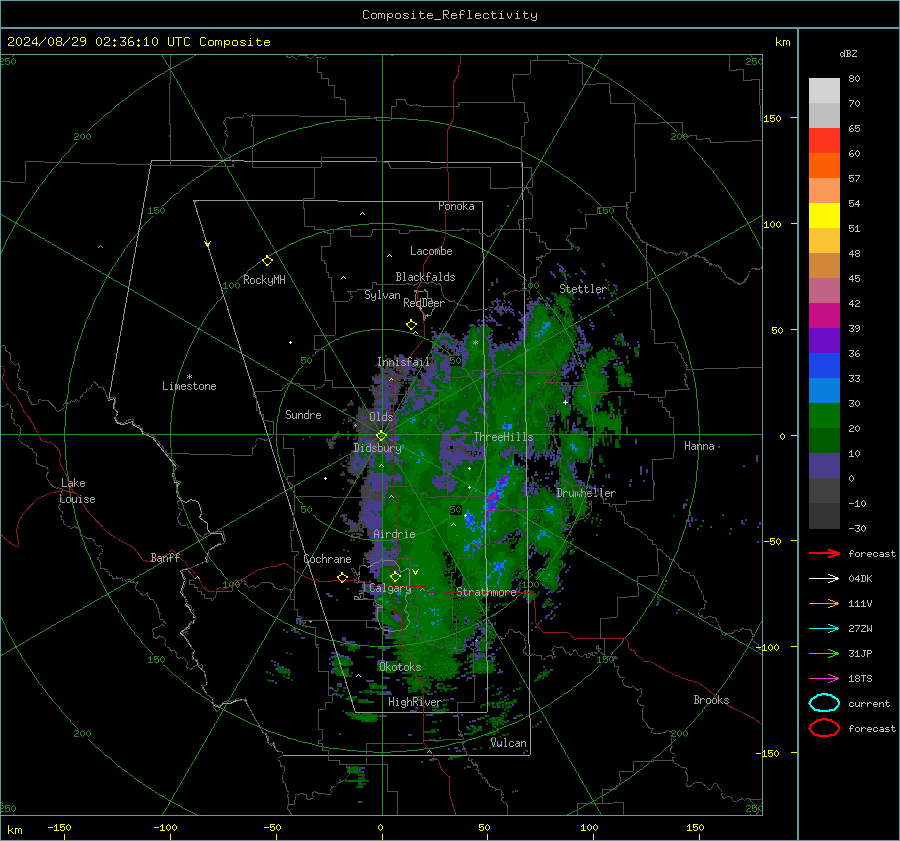Click the green 31JP arrow in legend
The height and width of the screenshot is (841, 900).
(824, 653)
